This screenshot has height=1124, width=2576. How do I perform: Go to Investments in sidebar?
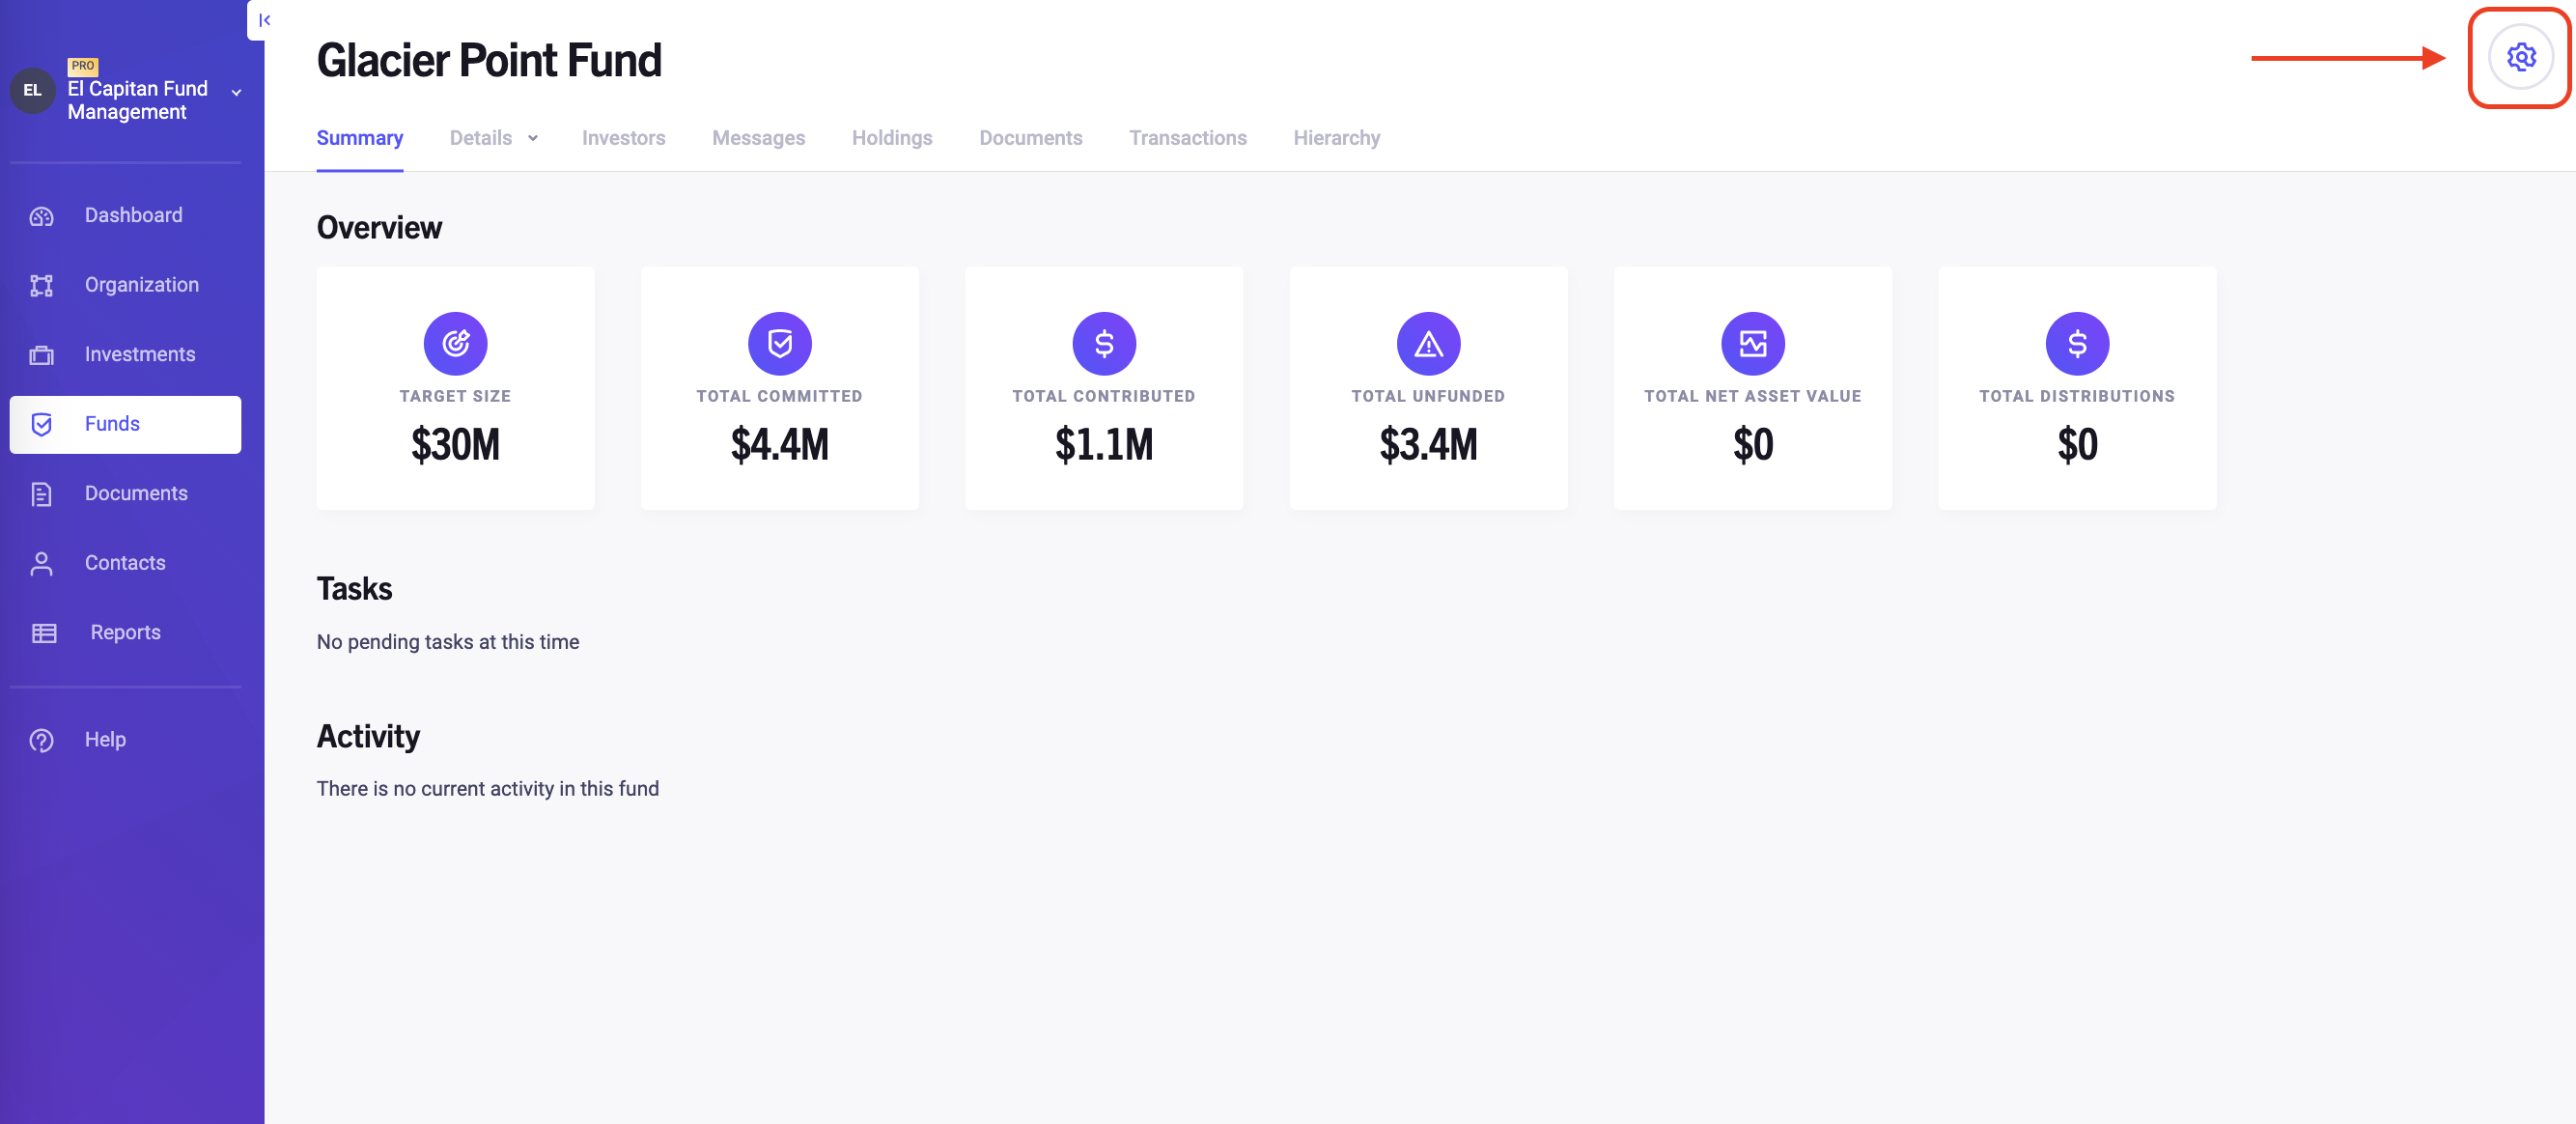tap(125, 355)
